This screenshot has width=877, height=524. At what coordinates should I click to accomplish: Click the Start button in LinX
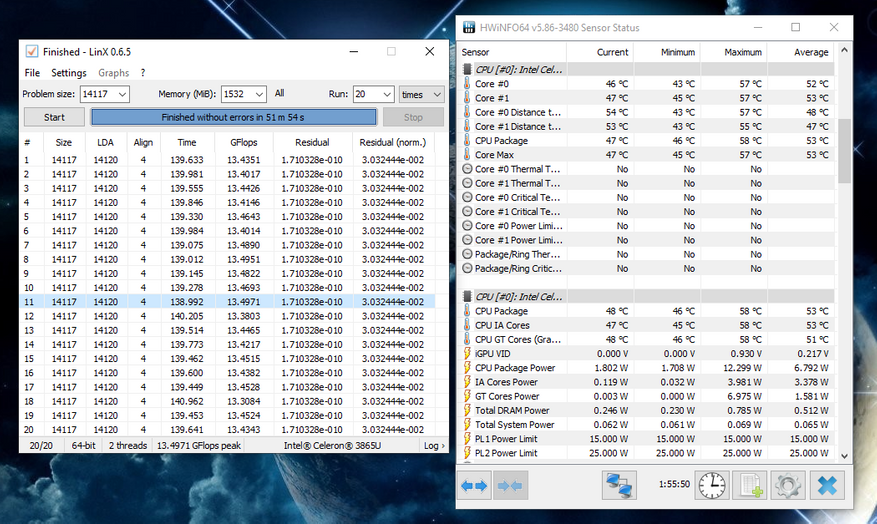coord(54,117)
